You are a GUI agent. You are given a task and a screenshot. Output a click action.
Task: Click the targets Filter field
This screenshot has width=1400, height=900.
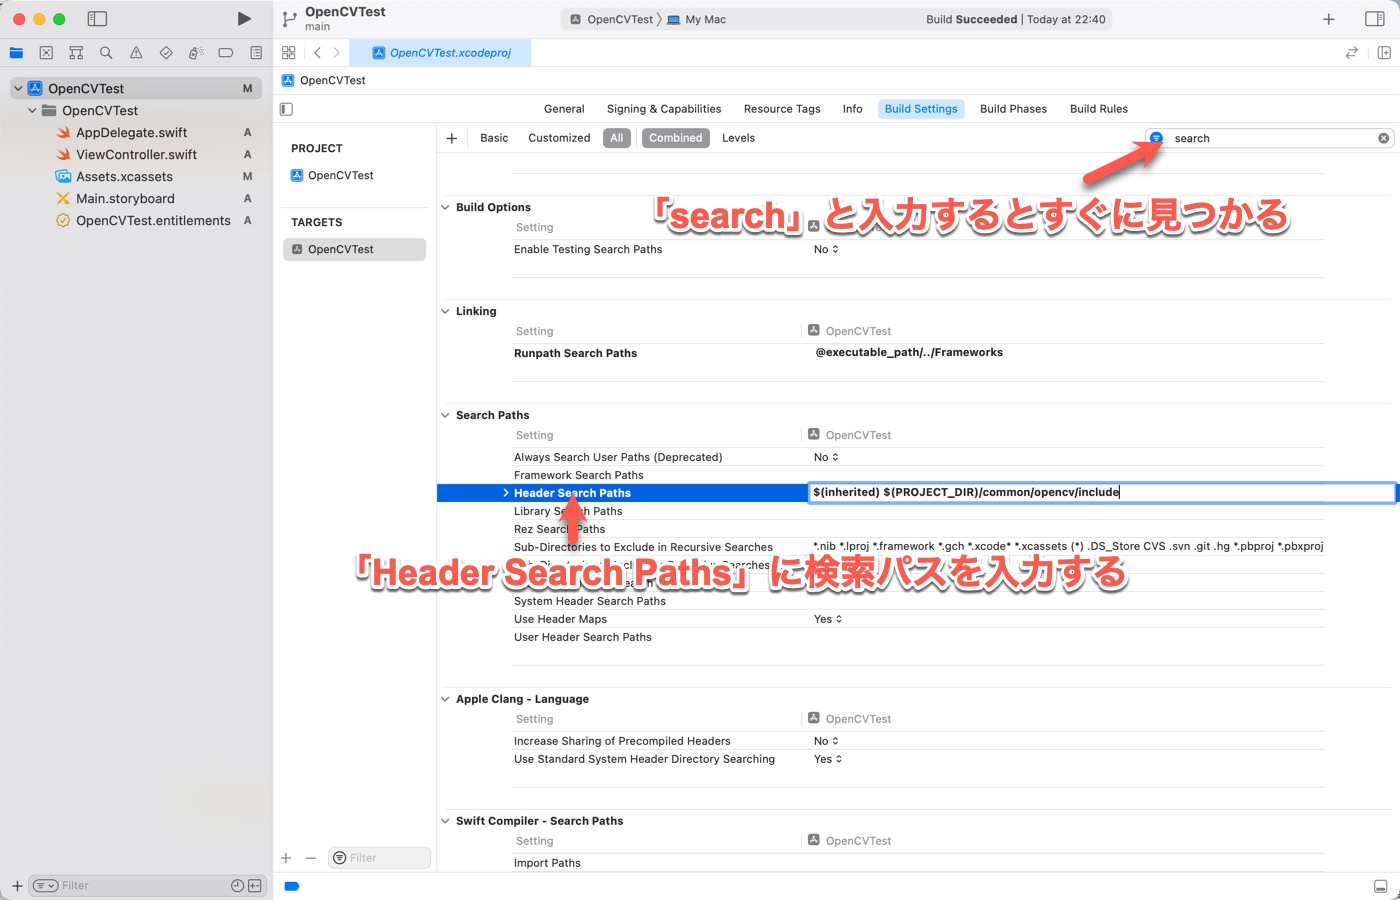pyautogui.click(x=380, y=858)
